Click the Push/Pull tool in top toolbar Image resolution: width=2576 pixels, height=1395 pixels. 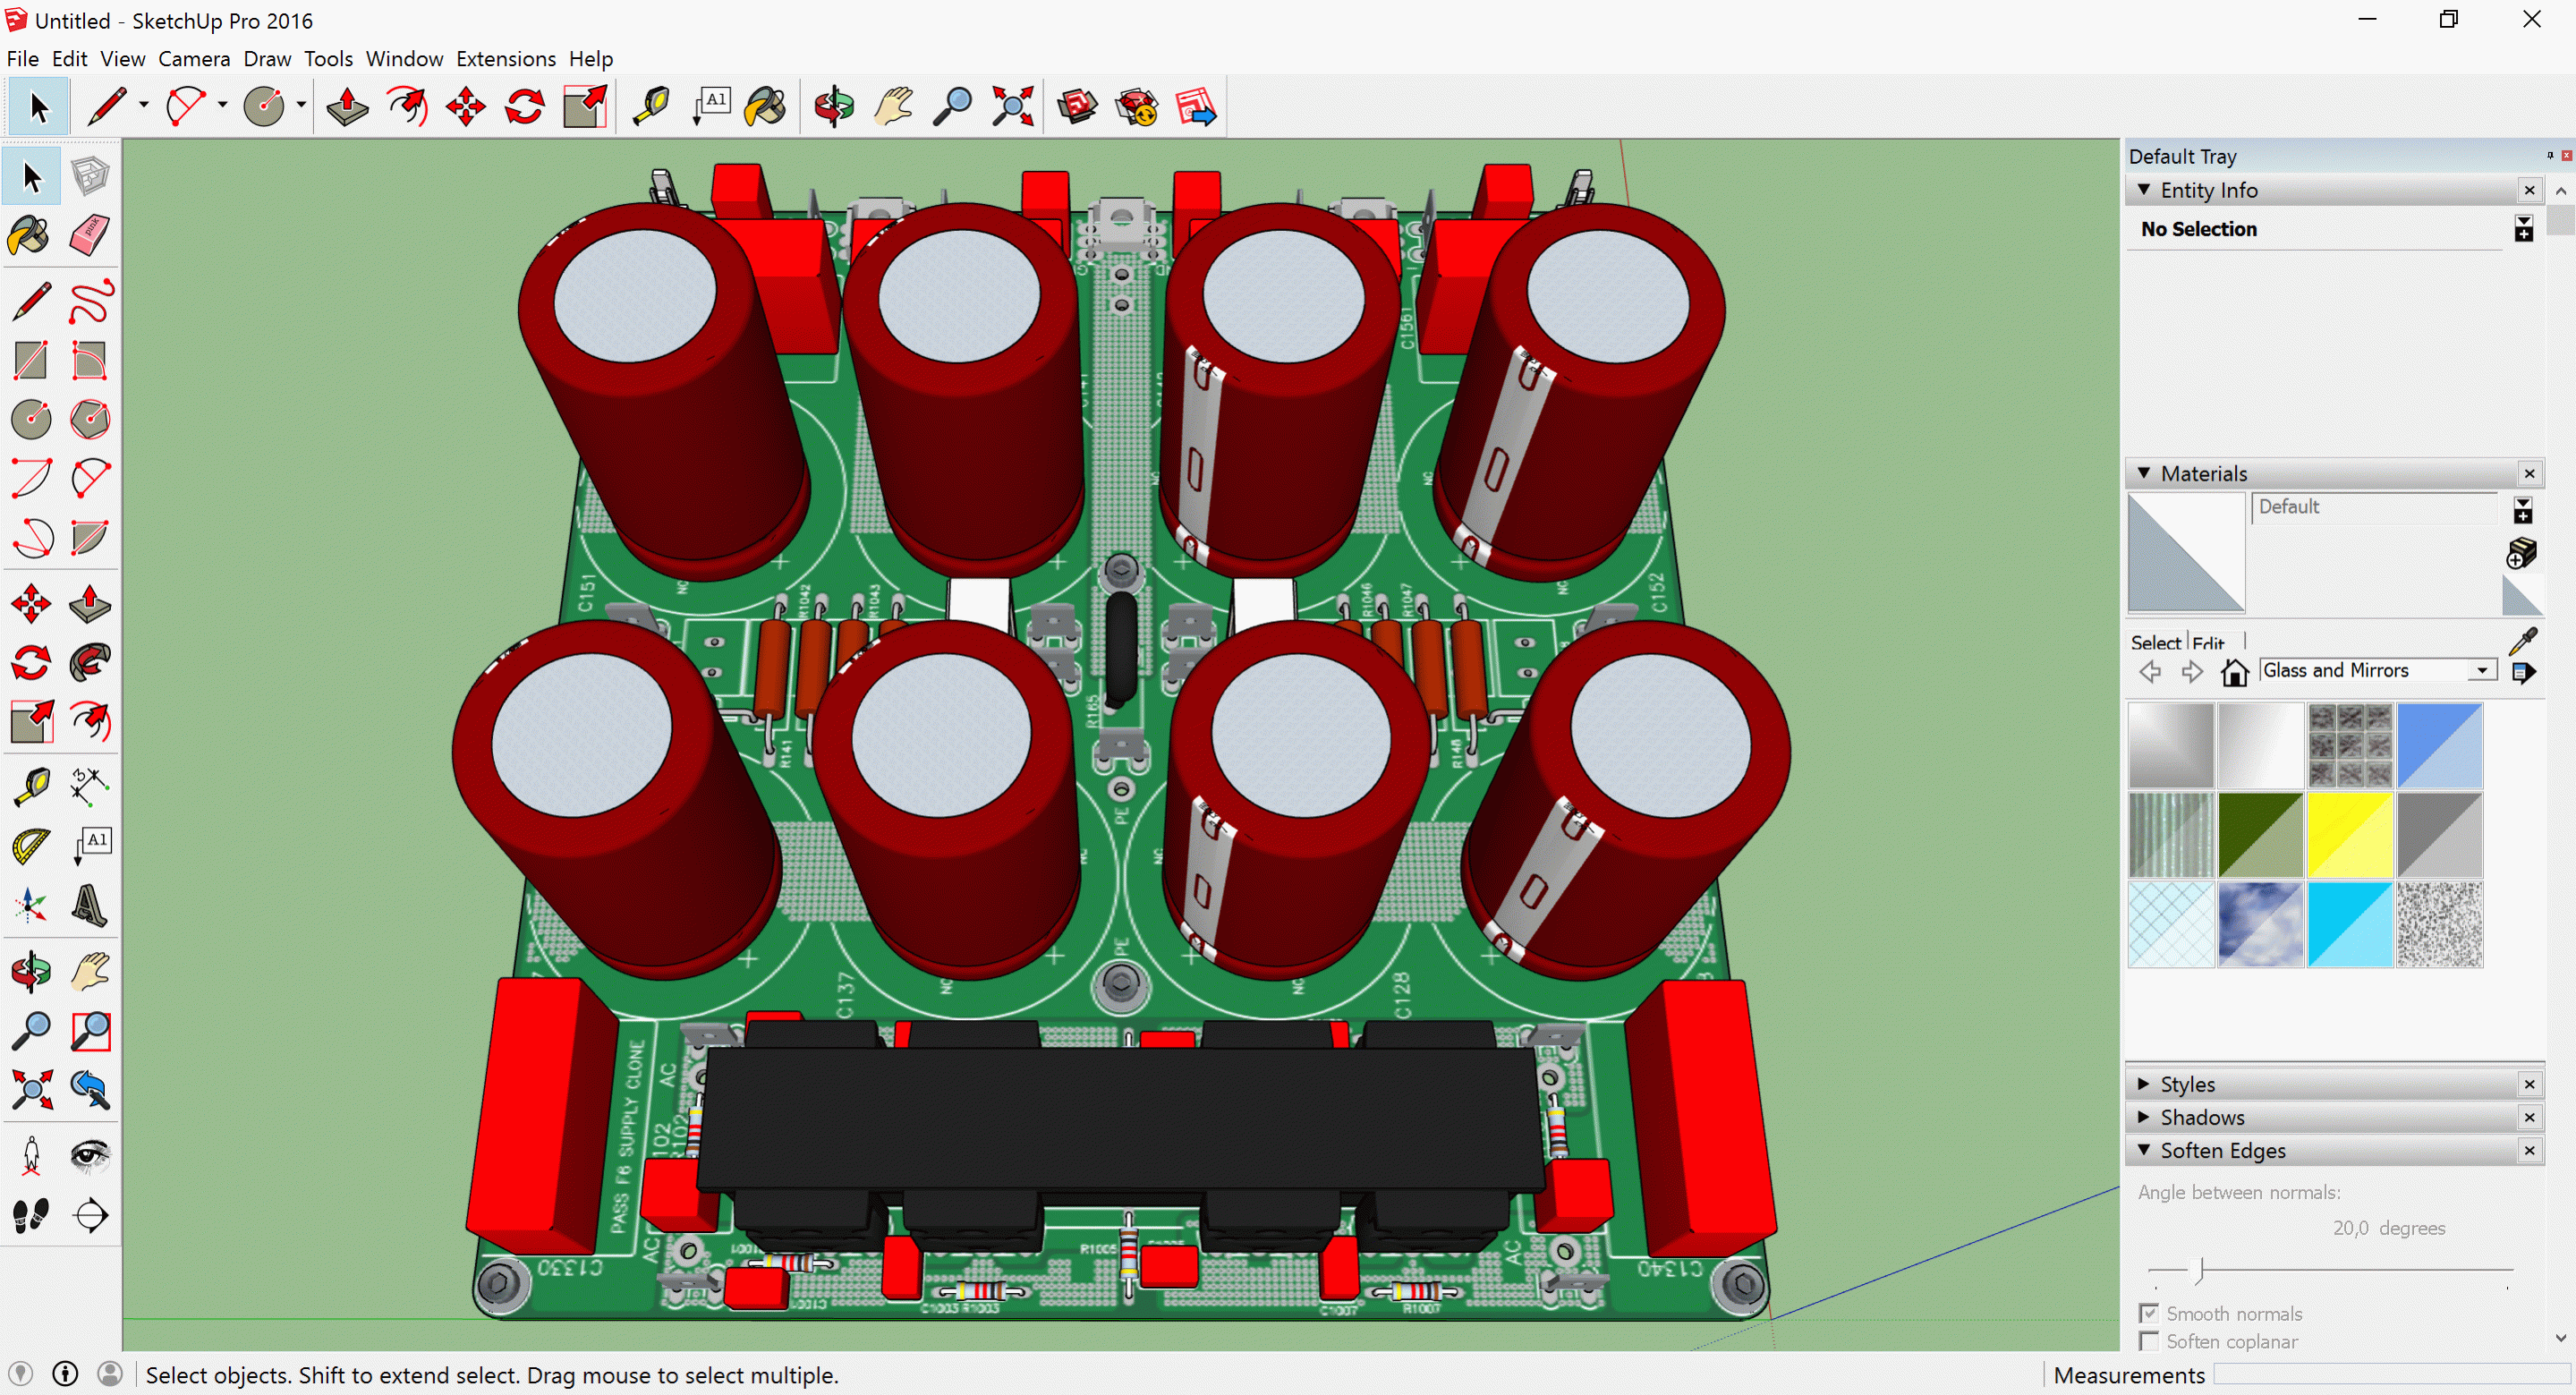tap(347, 106)
